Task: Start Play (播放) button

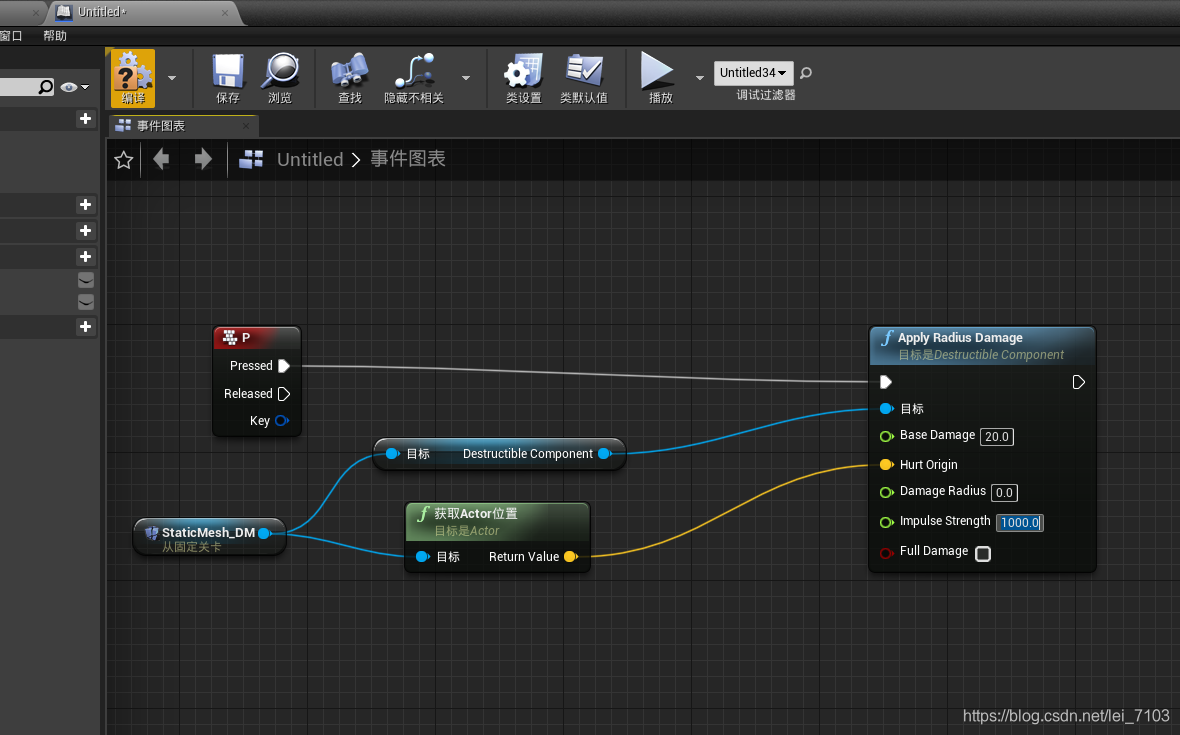Action: [x=658, y=78]
